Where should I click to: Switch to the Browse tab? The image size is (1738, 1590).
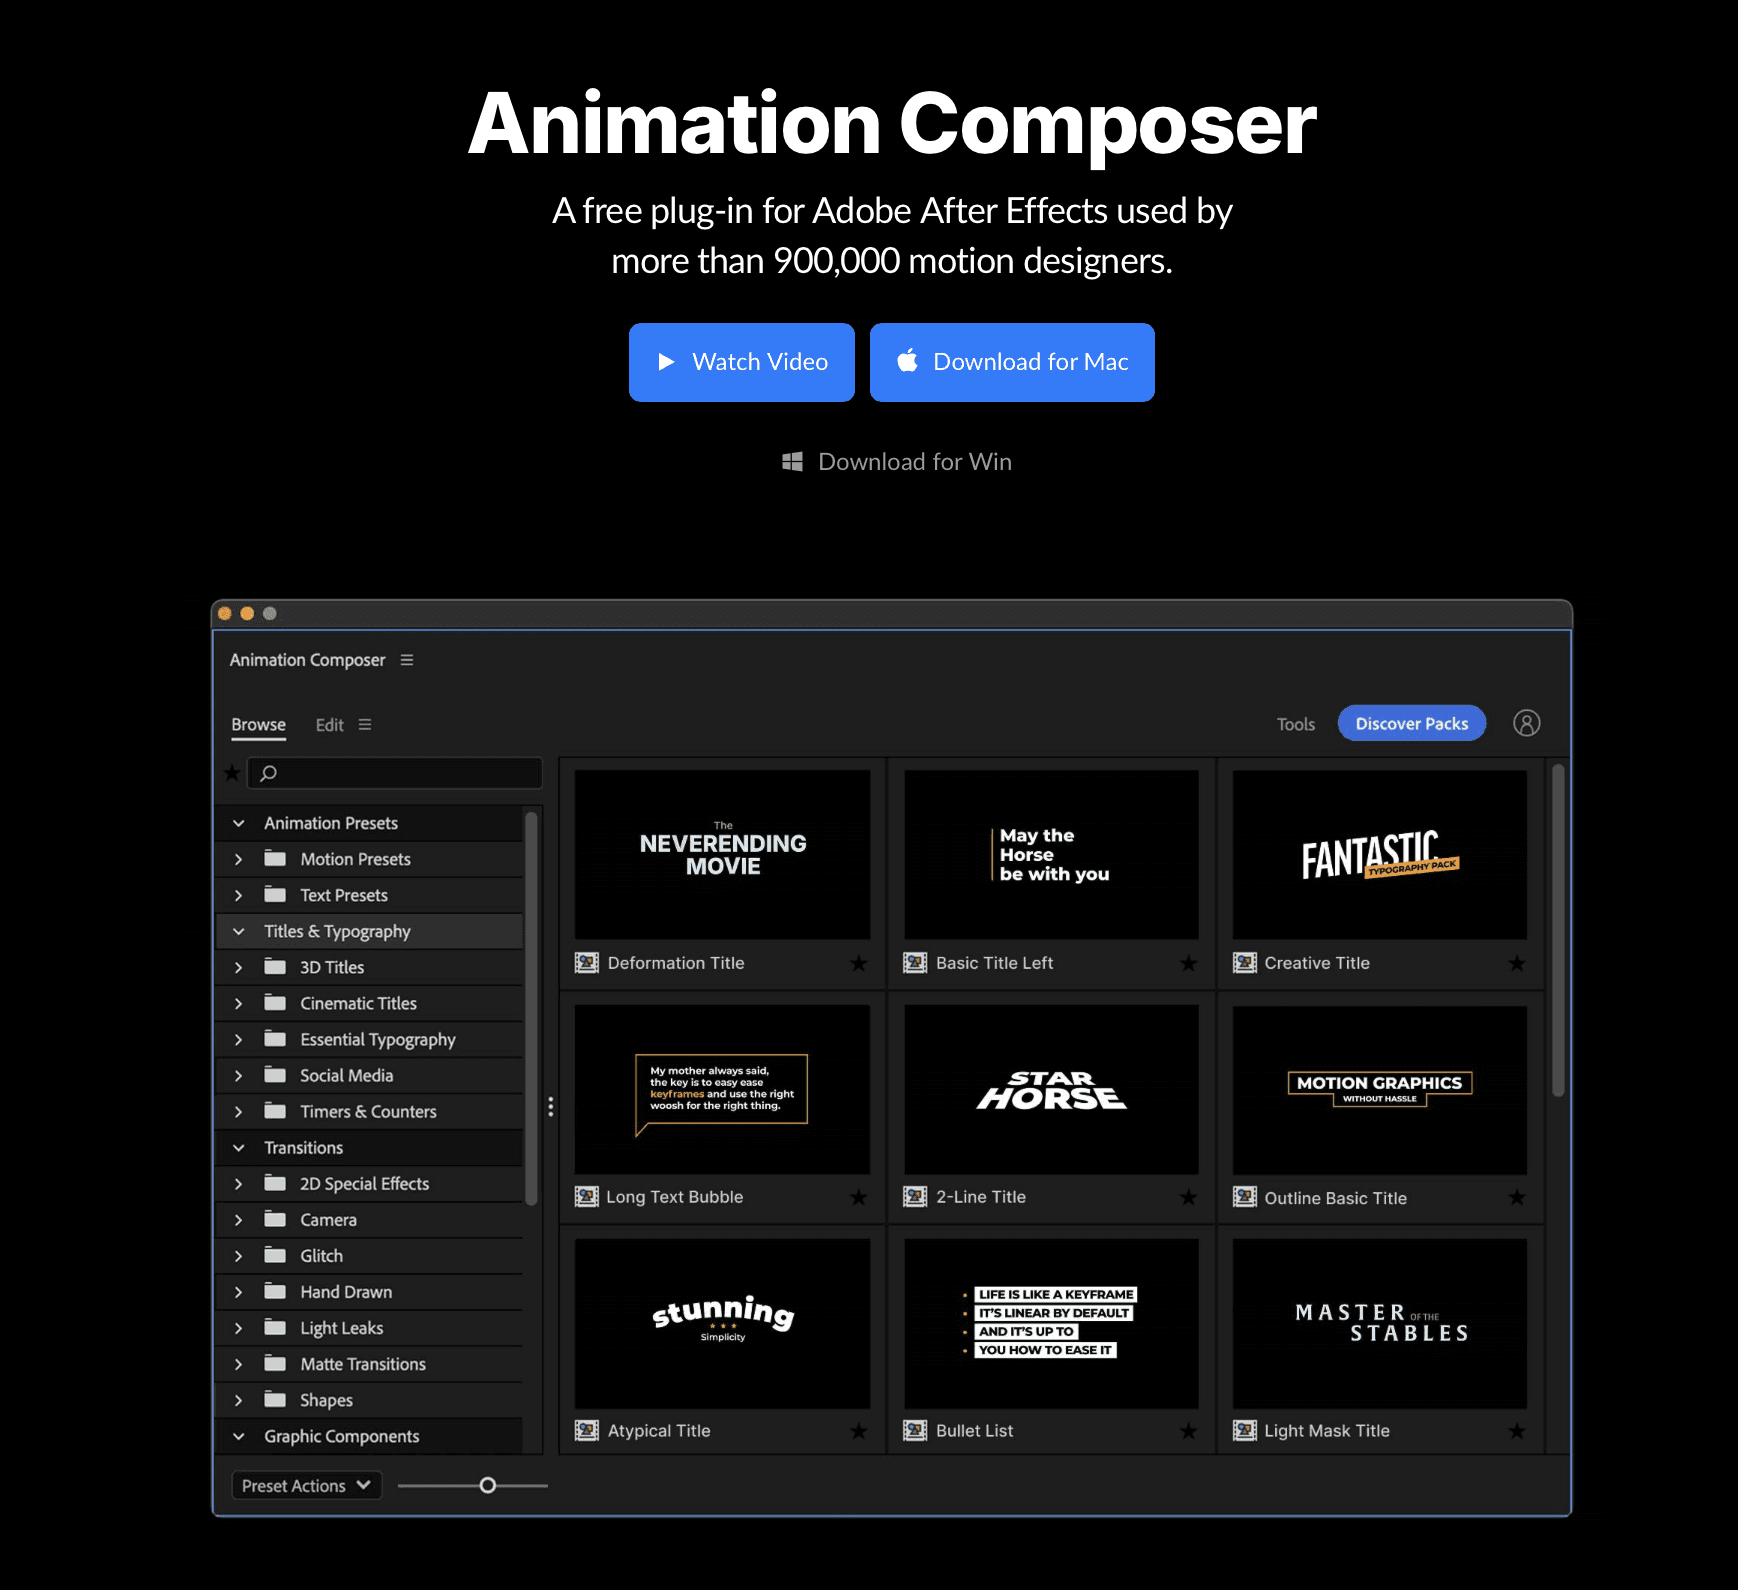click(259, 725)
